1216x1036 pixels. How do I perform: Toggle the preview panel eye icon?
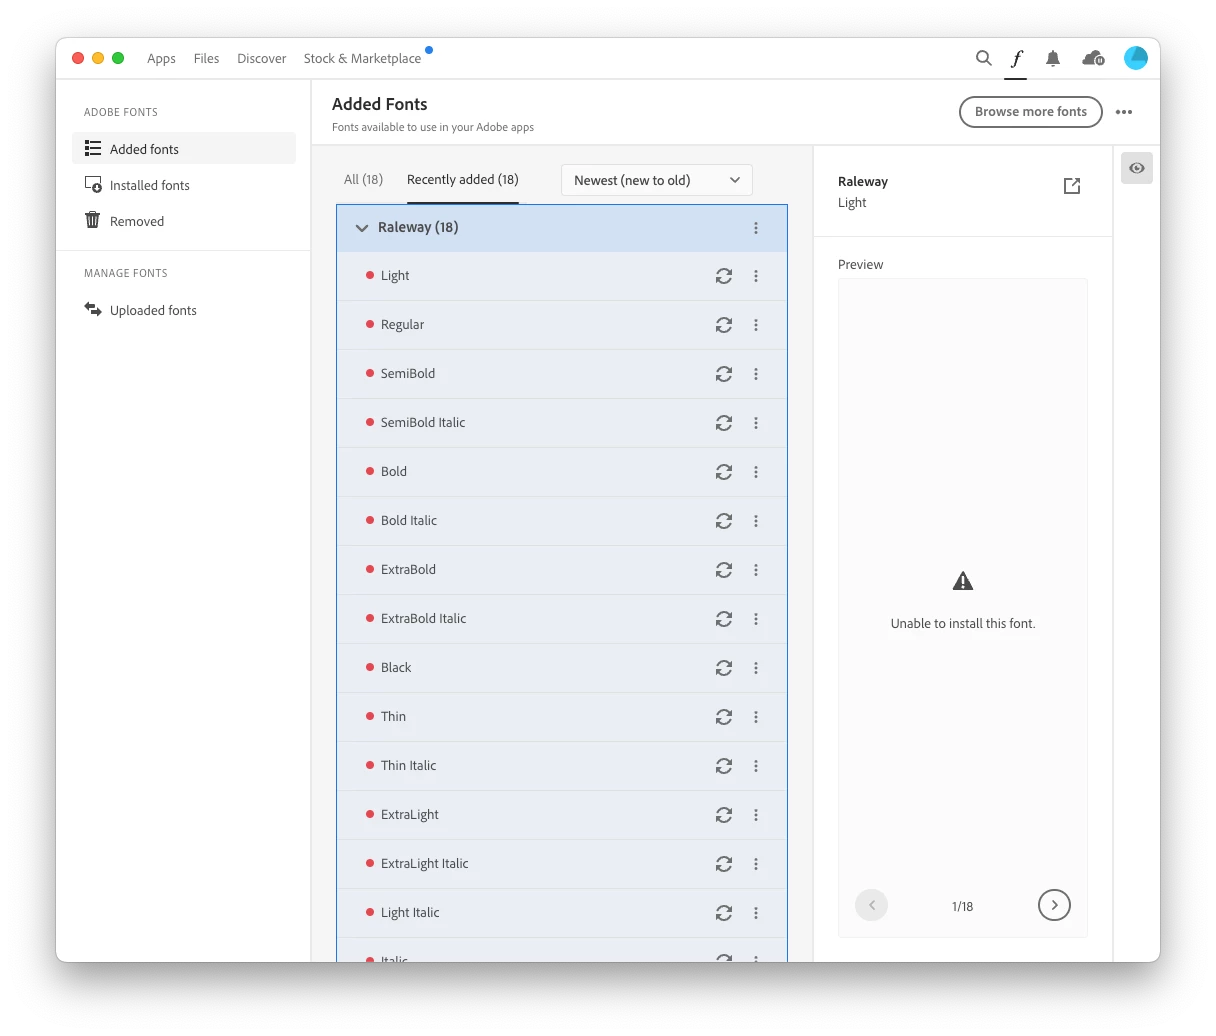coord(1137,168)
